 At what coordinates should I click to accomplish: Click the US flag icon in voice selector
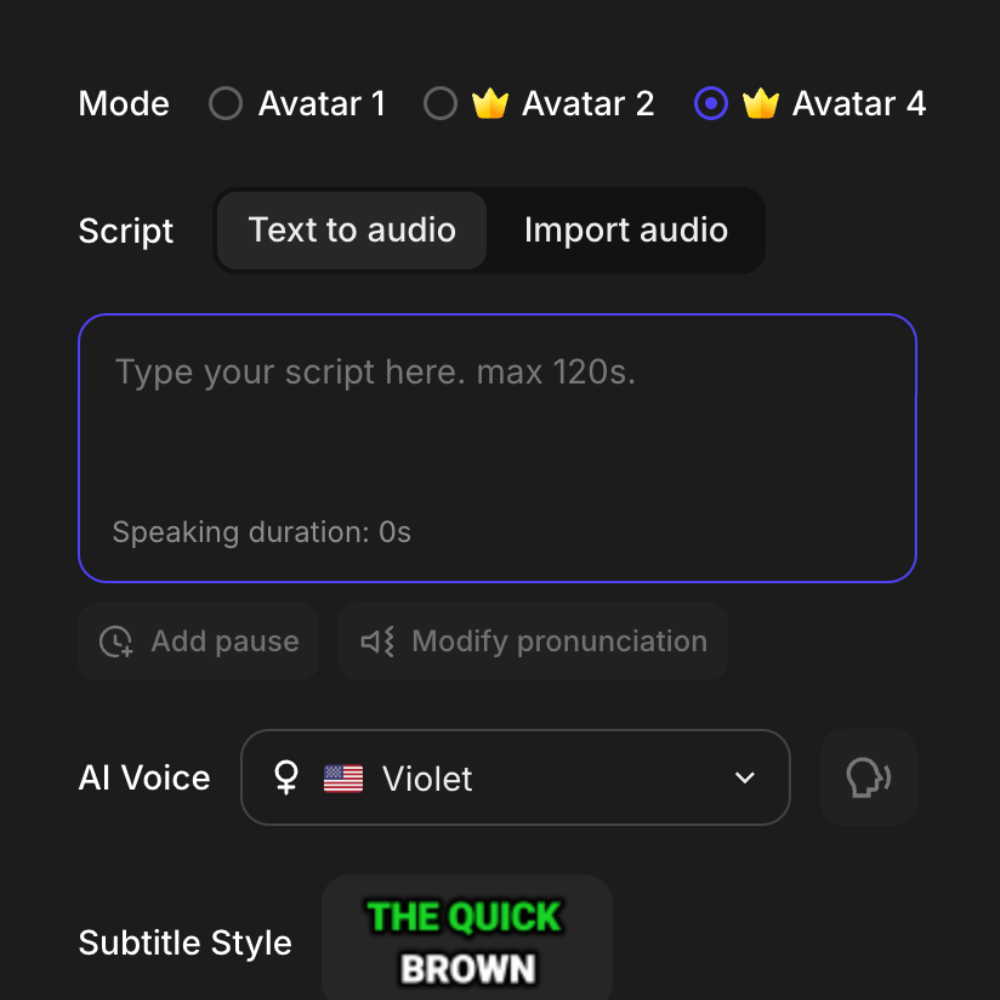pos(343,778)
